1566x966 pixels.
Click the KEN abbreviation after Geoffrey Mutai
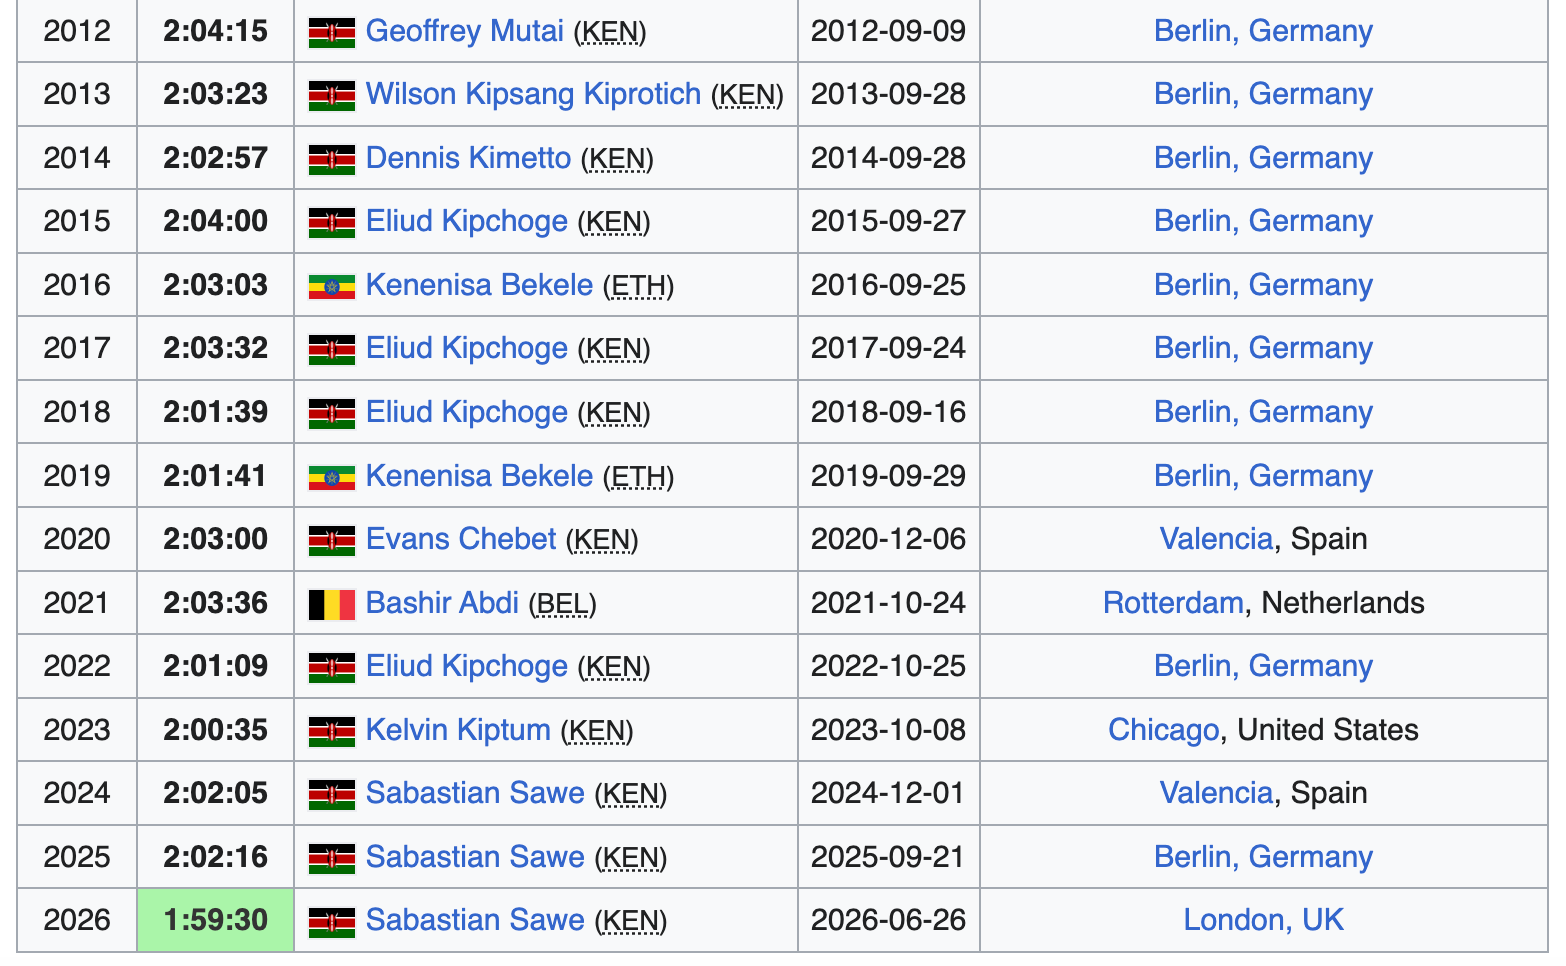tap(610, 32)
